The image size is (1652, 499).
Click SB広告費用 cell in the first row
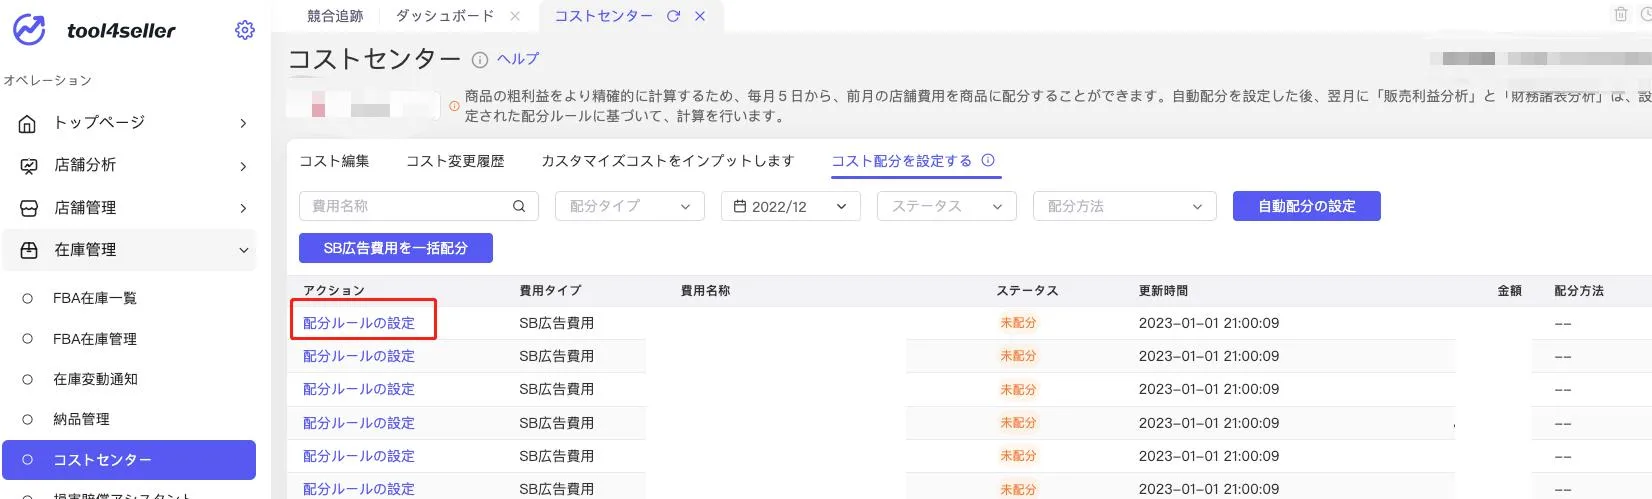[x=556, y=323]
